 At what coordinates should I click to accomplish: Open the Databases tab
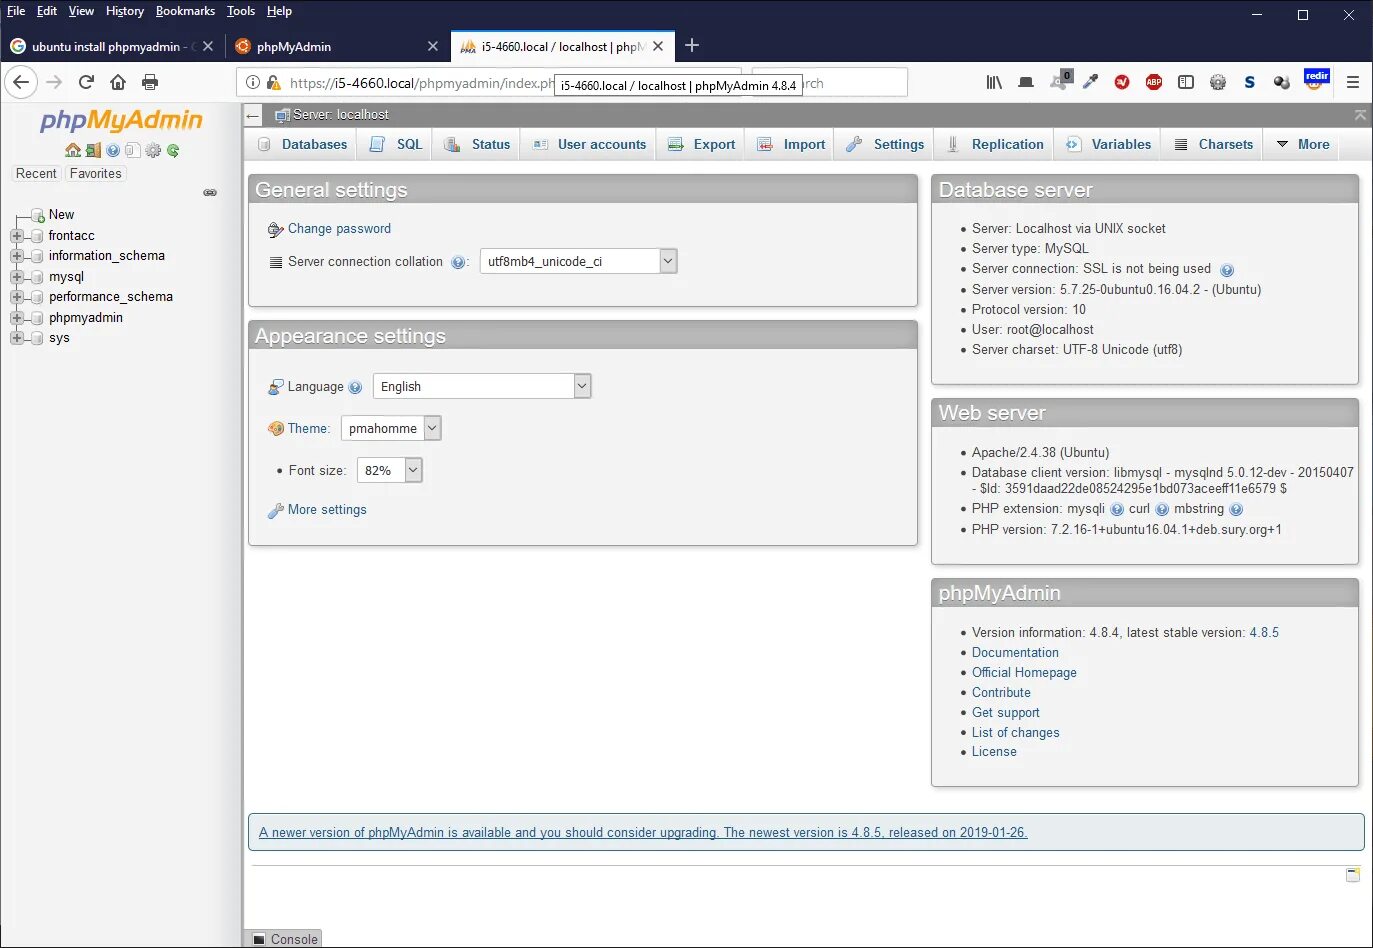[302, 144]
